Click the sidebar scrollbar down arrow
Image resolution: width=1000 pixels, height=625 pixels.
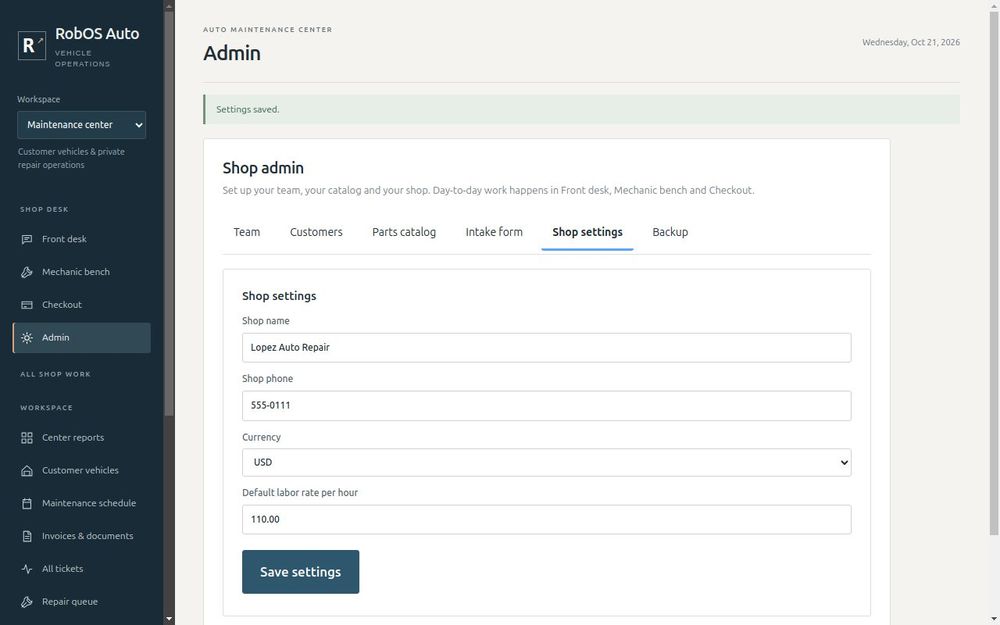[x=169, y=619]
